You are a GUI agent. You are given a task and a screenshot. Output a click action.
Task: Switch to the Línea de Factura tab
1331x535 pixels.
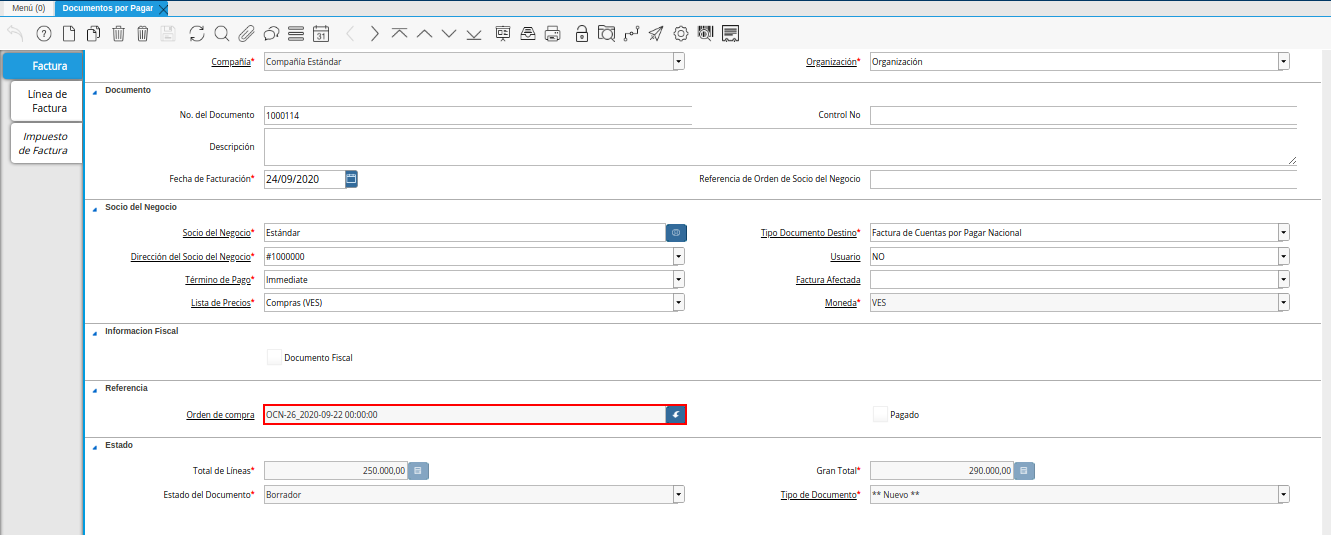coord(47,101)
